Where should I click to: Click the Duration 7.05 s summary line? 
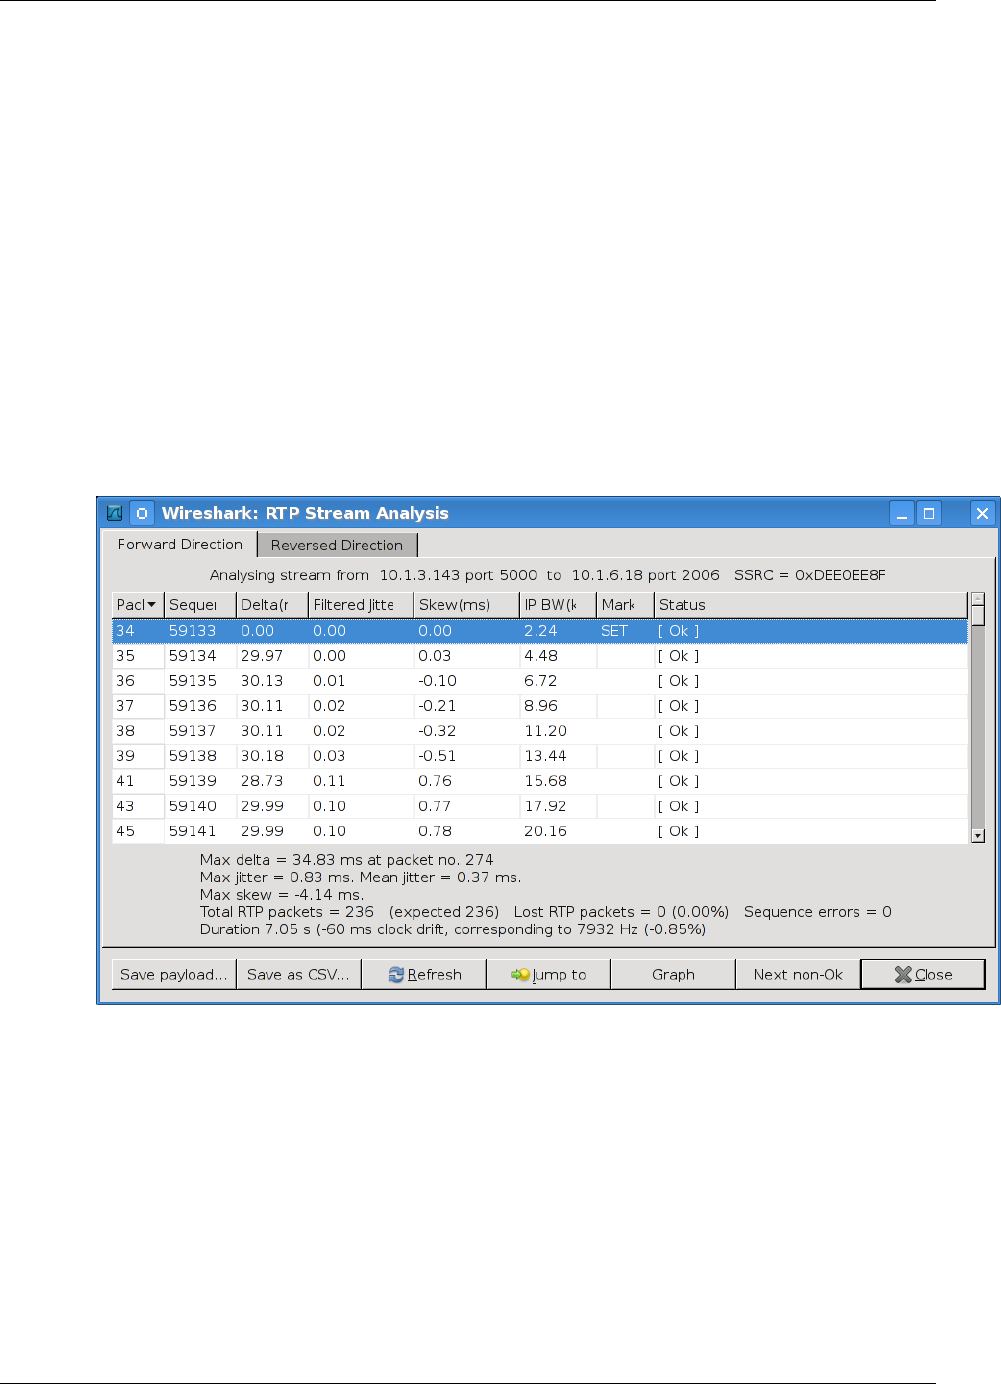452,929
